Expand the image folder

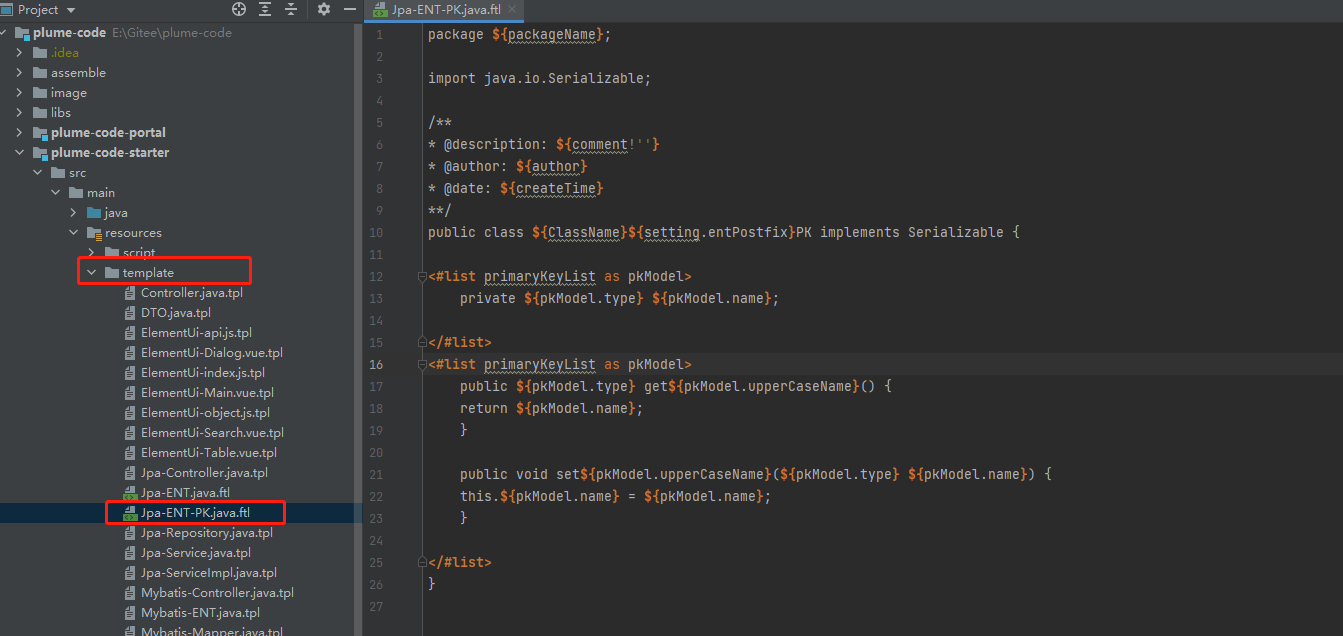tap(19, 93)
